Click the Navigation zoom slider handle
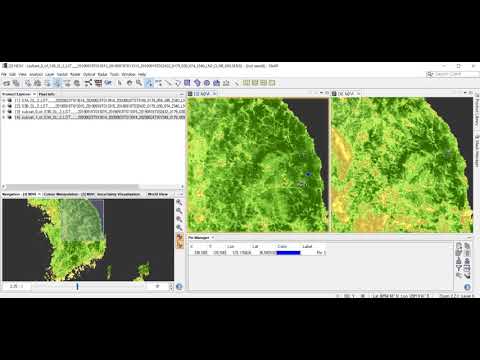The height and width of the screenshot is (360, 480). [77, 286]
